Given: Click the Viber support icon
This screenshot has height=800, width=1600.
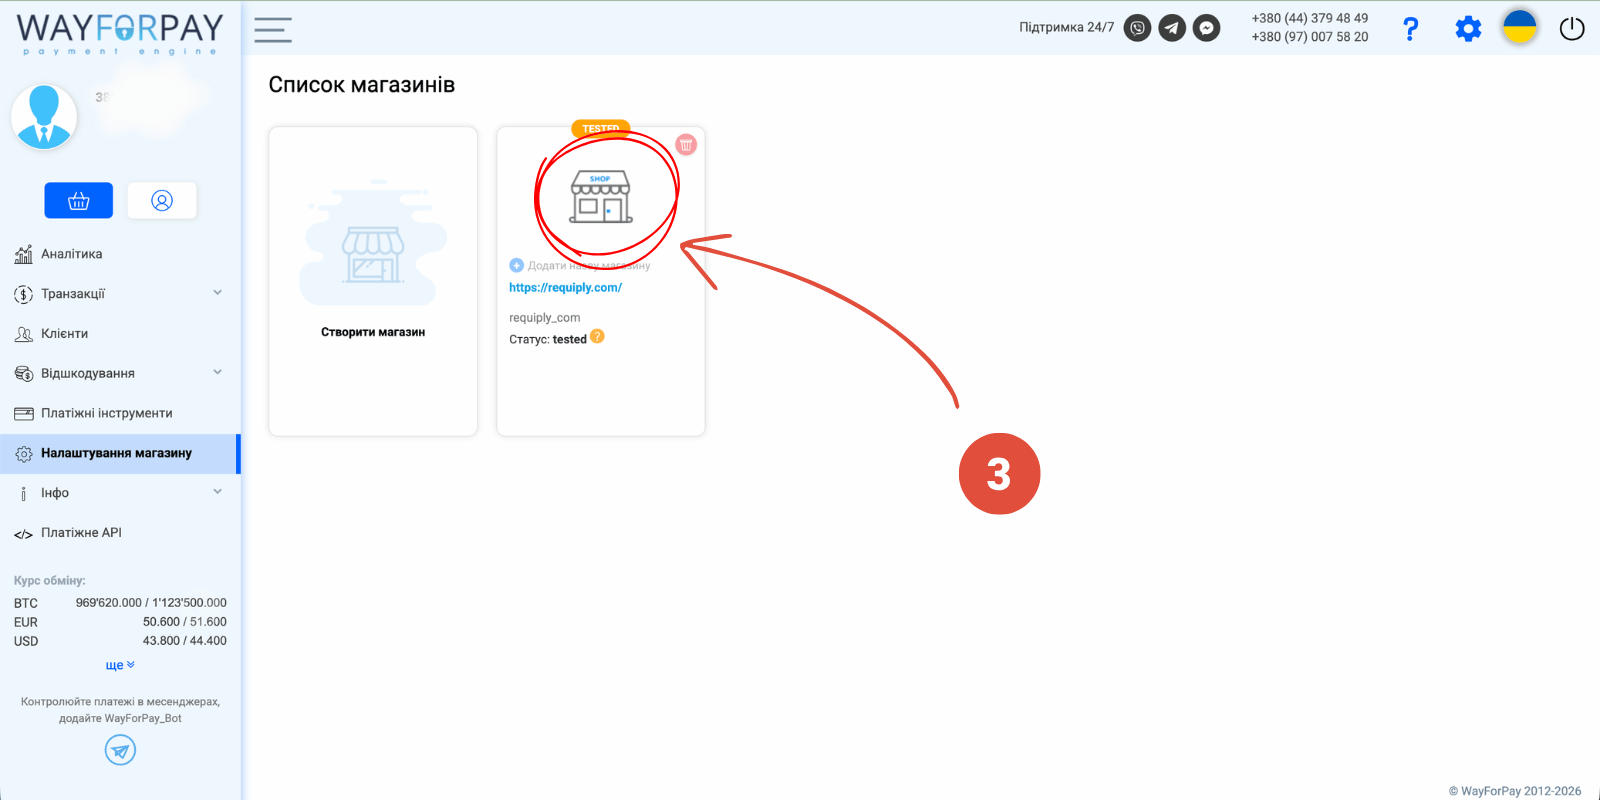Looking at the screenshot, I should (1137, 28).
